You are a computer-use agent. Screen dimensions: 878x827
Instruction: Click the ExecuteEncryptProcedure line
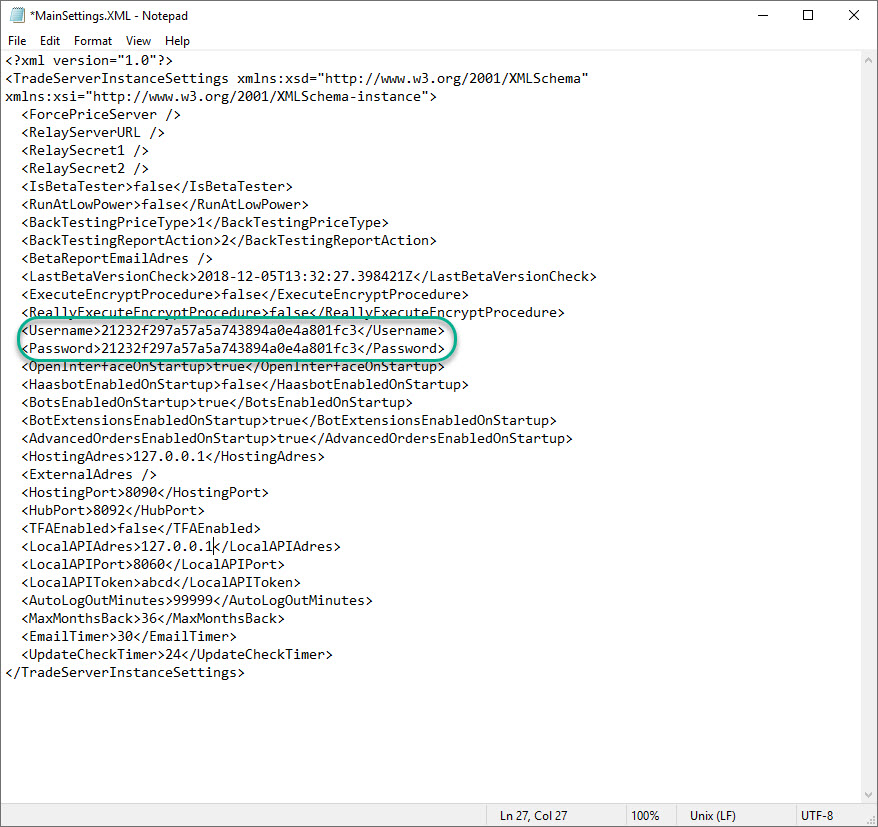click(245, 294)
